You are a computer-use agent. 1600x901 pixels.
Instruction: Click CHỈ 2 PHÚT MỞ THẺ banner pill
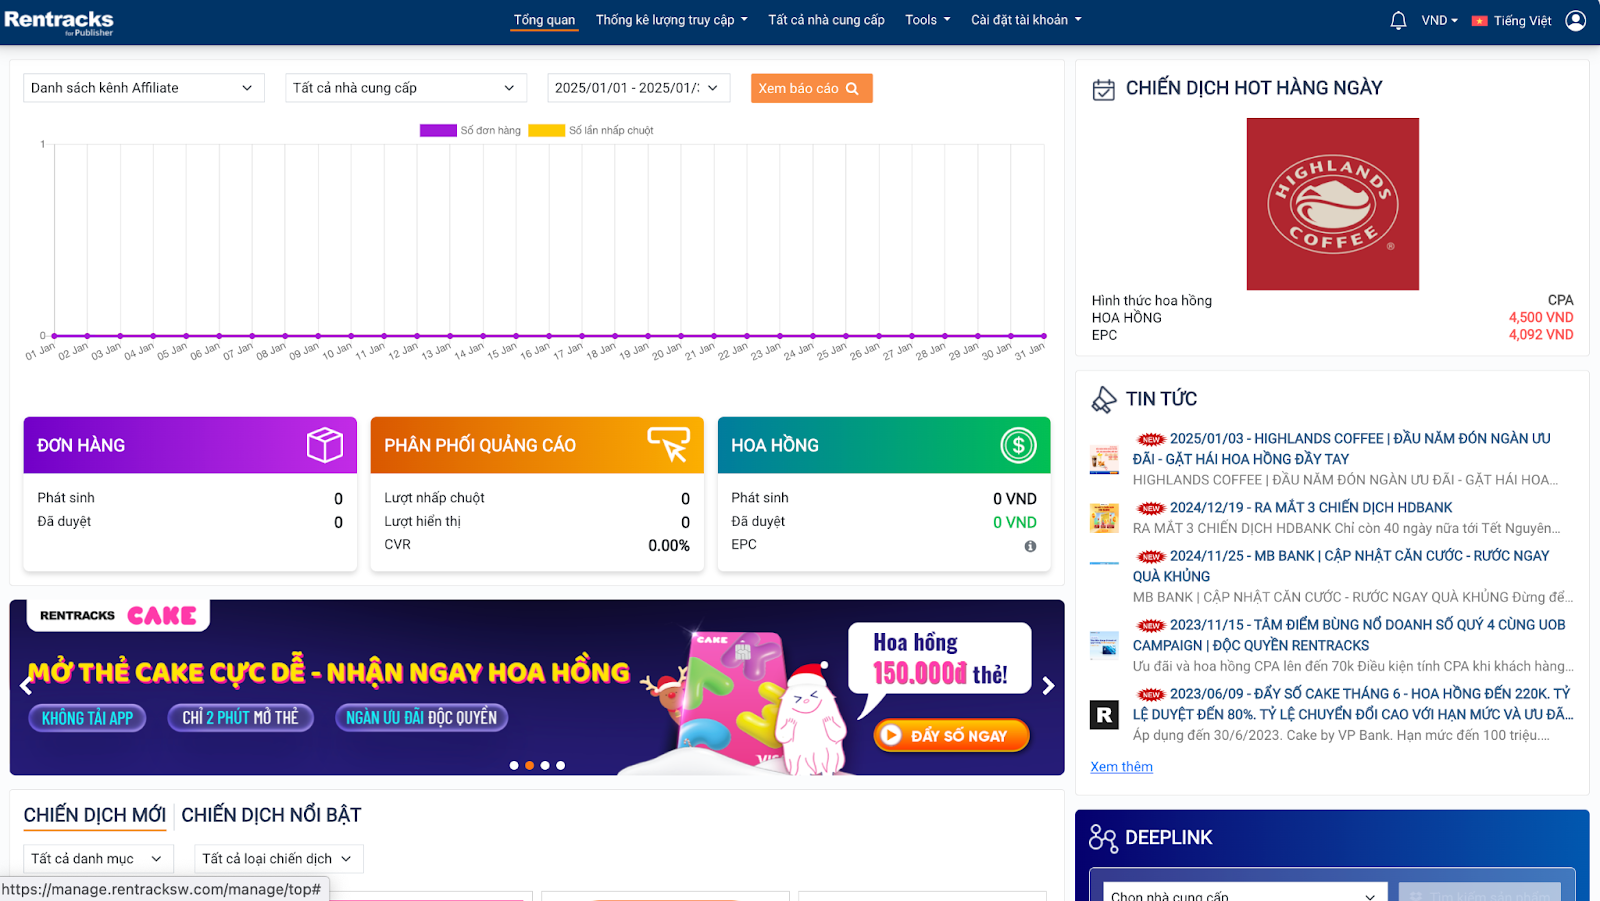point(240,718)
